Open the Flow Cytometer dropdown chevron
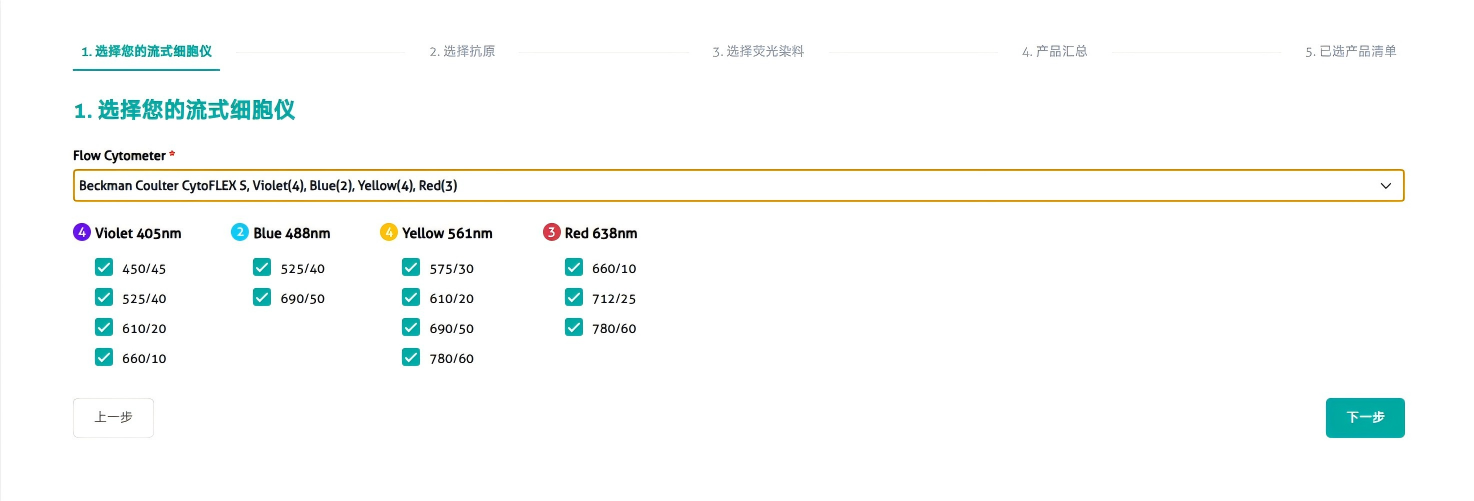This screenshot has width=1474, height=501. [1386, 186]
